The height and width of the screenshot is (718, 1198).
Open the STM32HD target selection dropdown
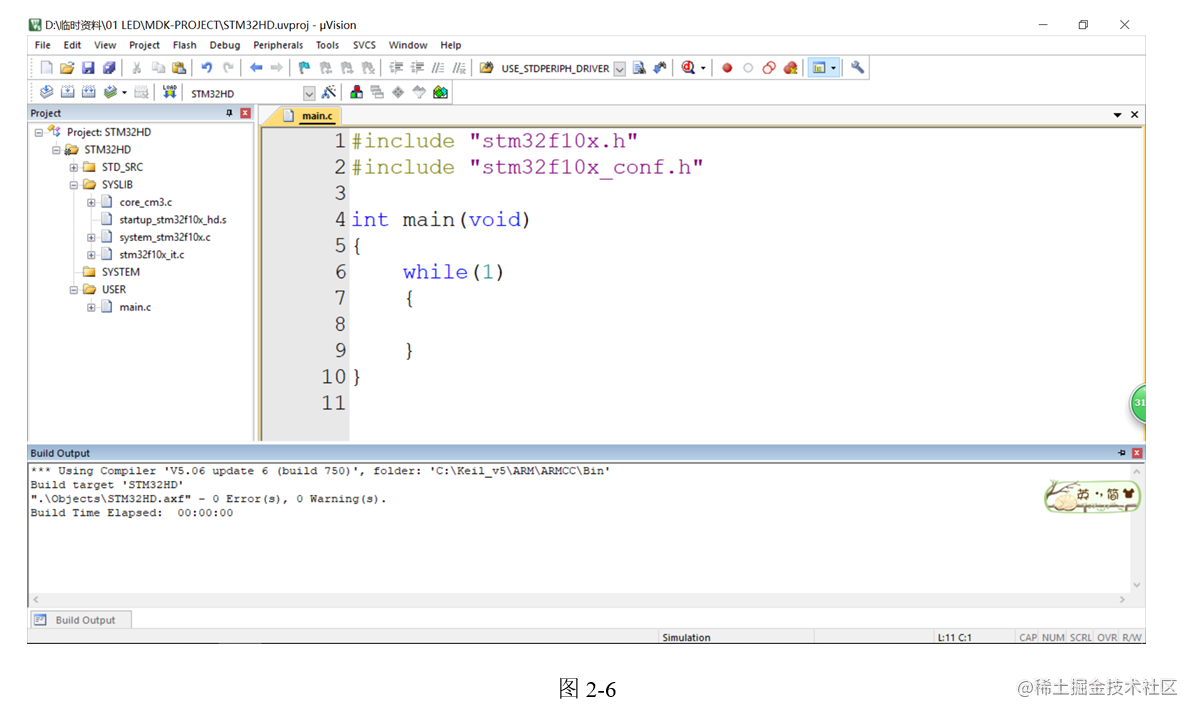coord(309,93)
